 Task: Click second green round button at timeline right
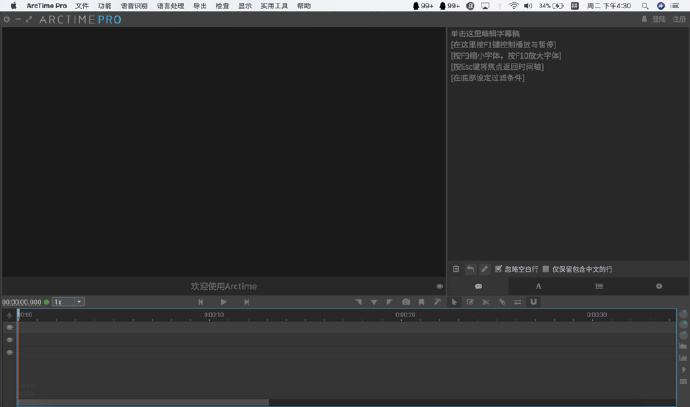[683, 324]
